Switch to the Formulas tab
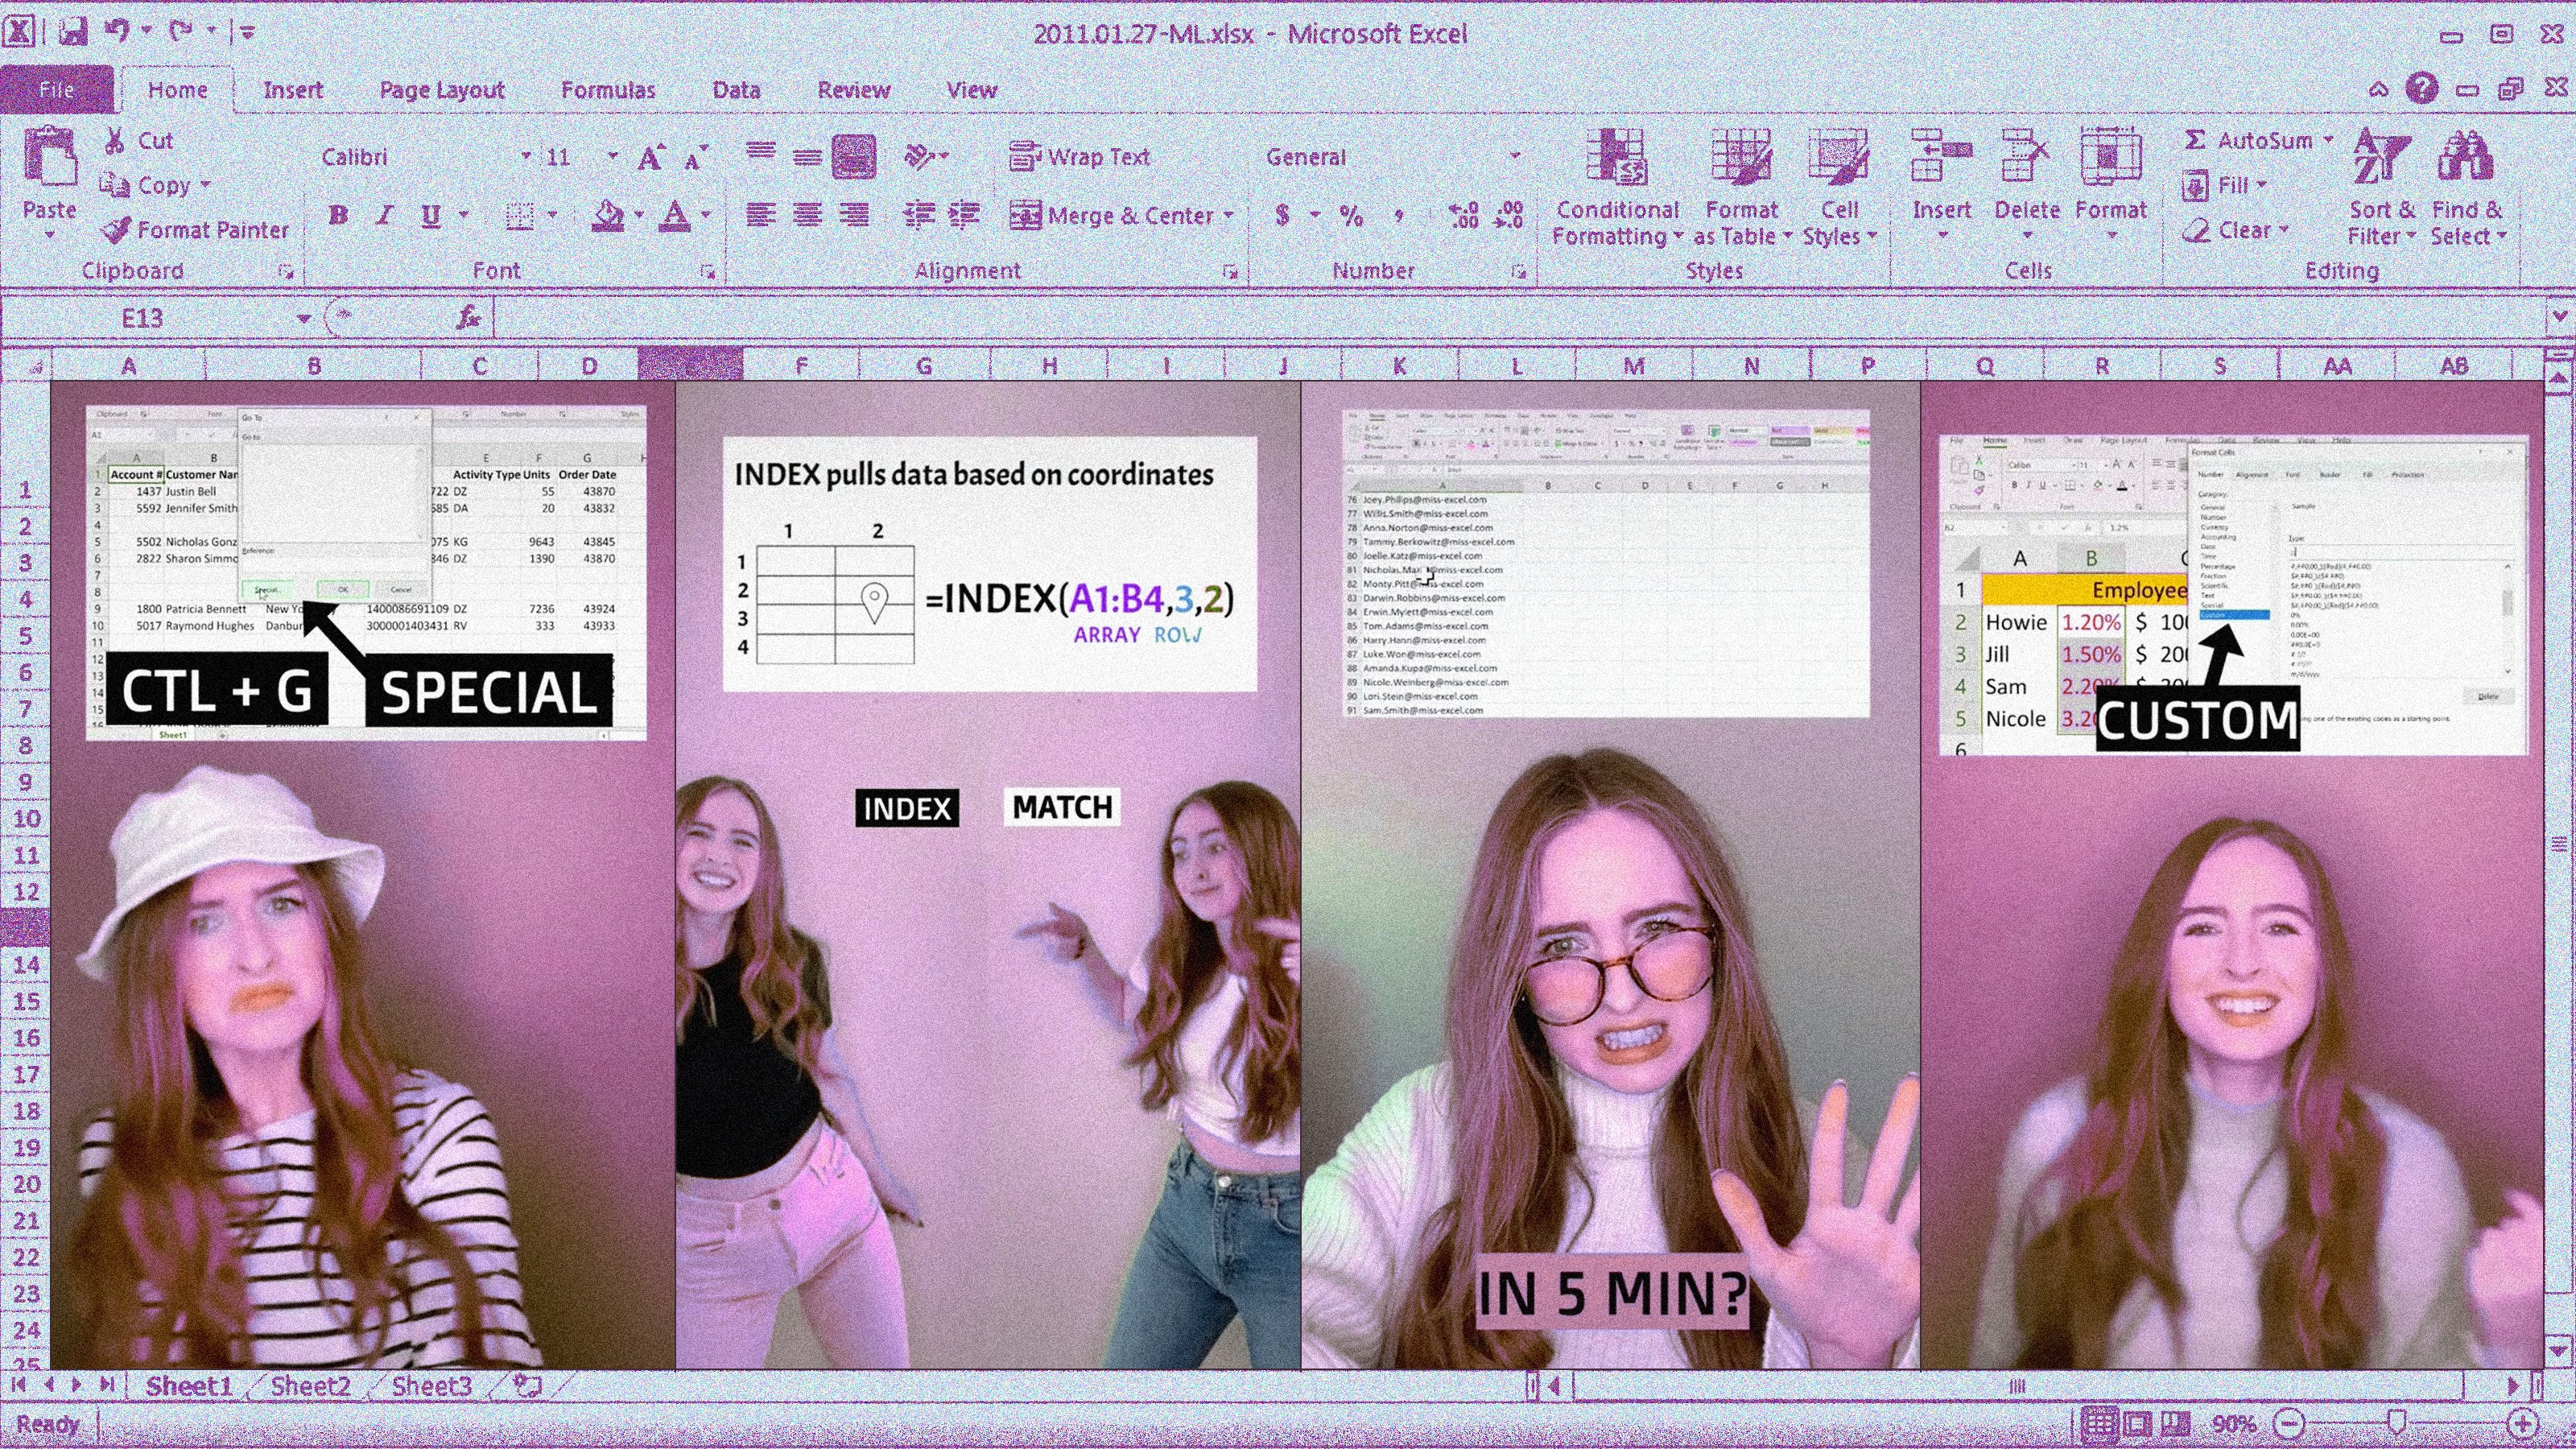Screen dimensions: 2576x1449 608,90
